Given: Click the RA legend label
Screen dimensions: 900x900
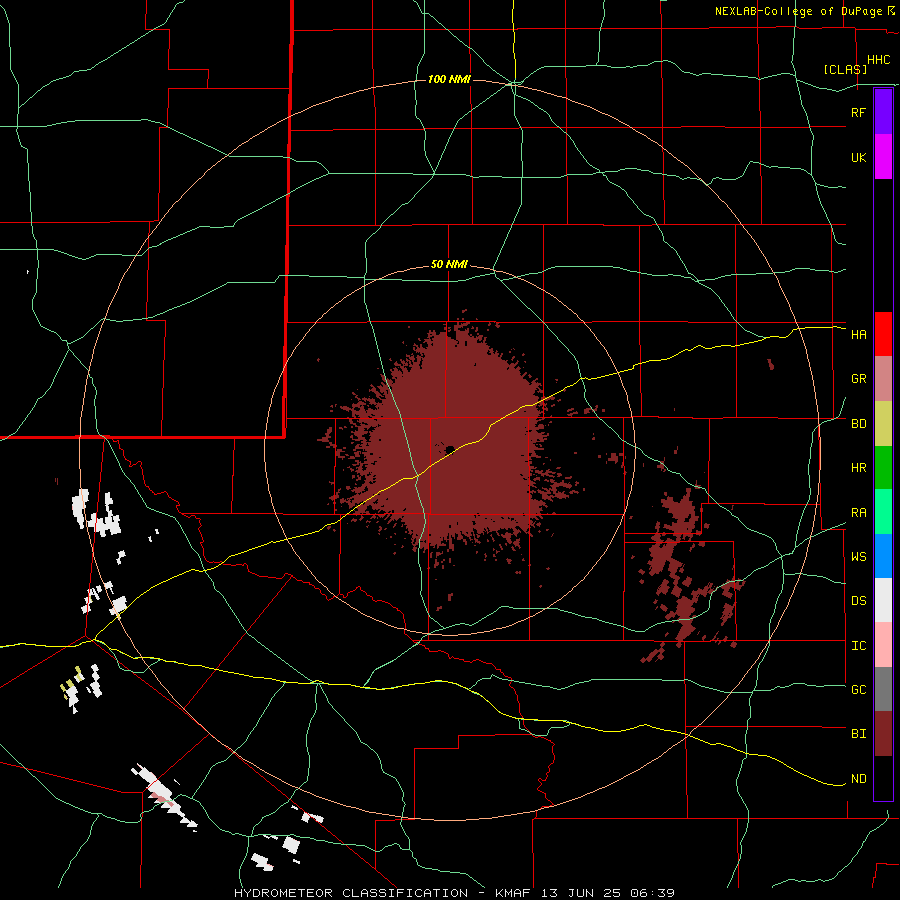Looking at the screenshot, I should pyautogui.click(x=858, y=513).
